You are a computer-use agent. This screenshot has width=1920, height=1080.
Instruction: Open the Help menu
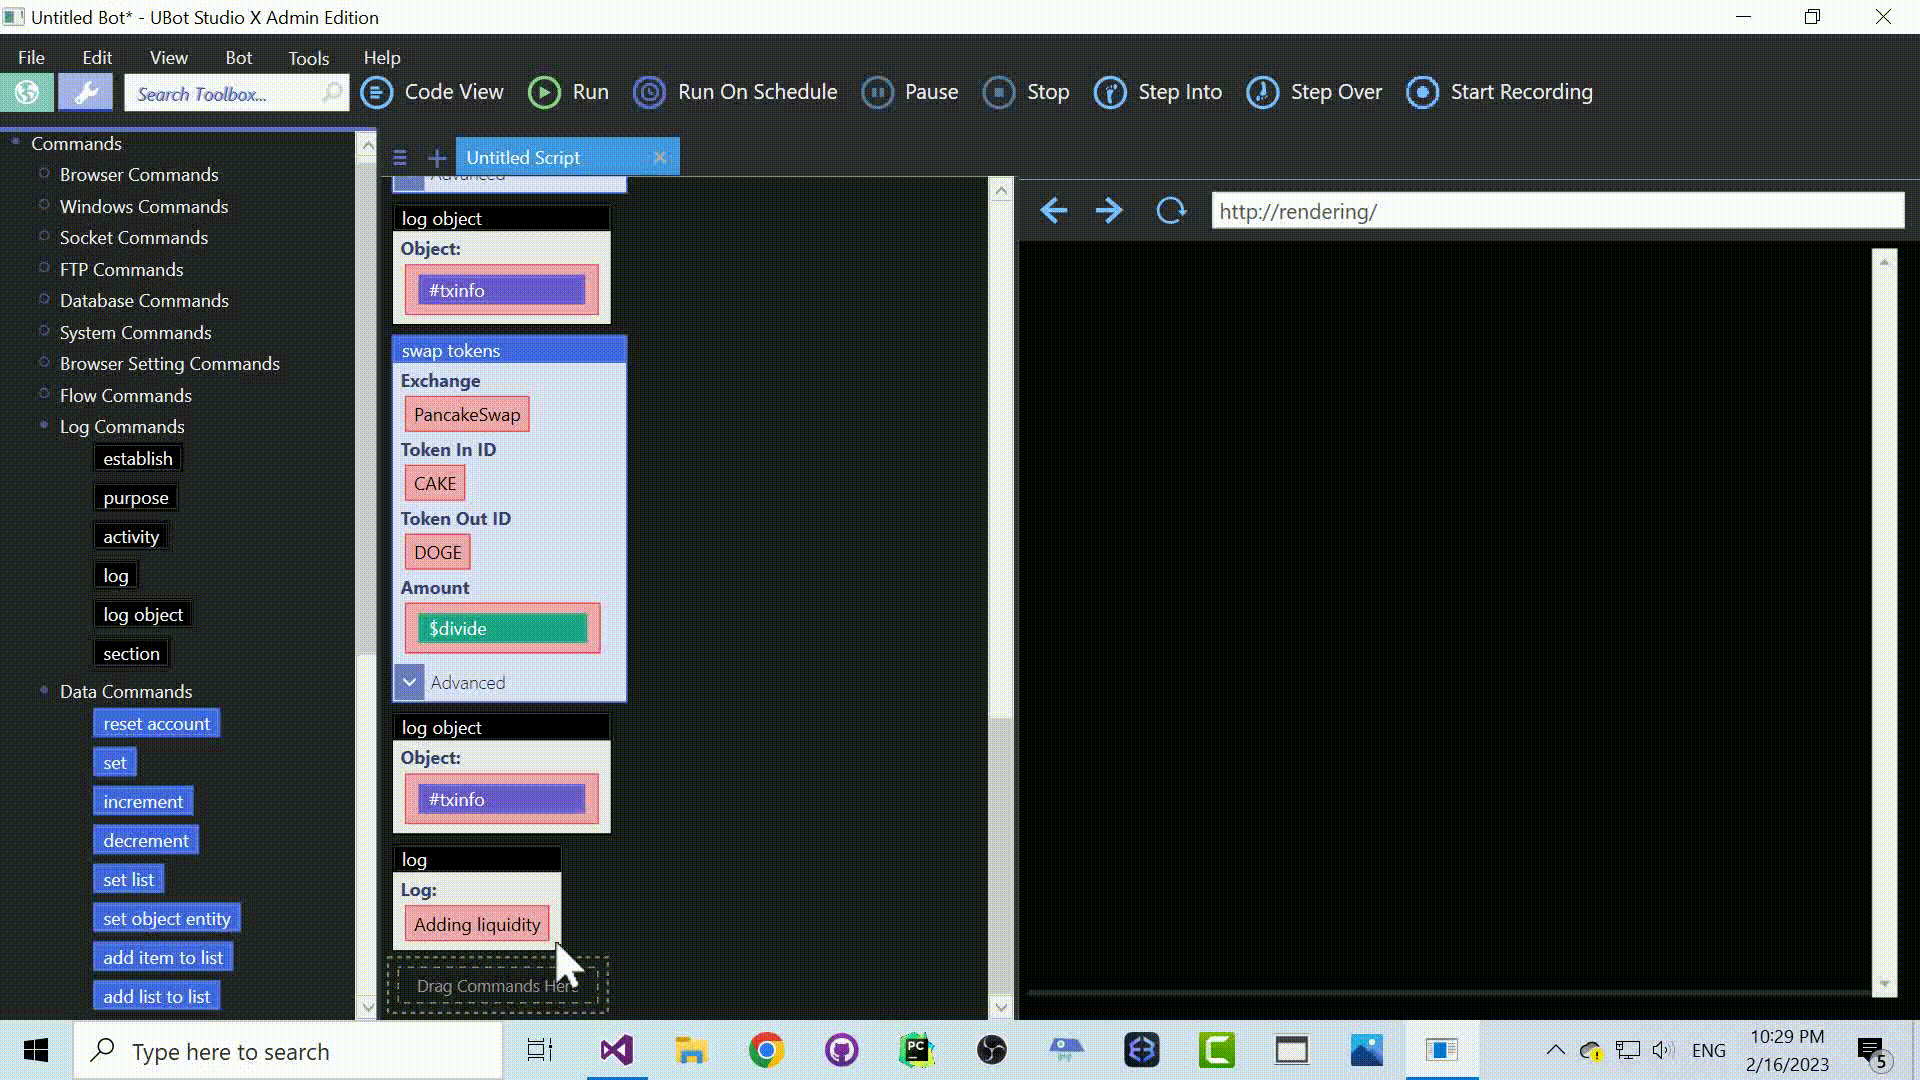[x=382, y=58]
